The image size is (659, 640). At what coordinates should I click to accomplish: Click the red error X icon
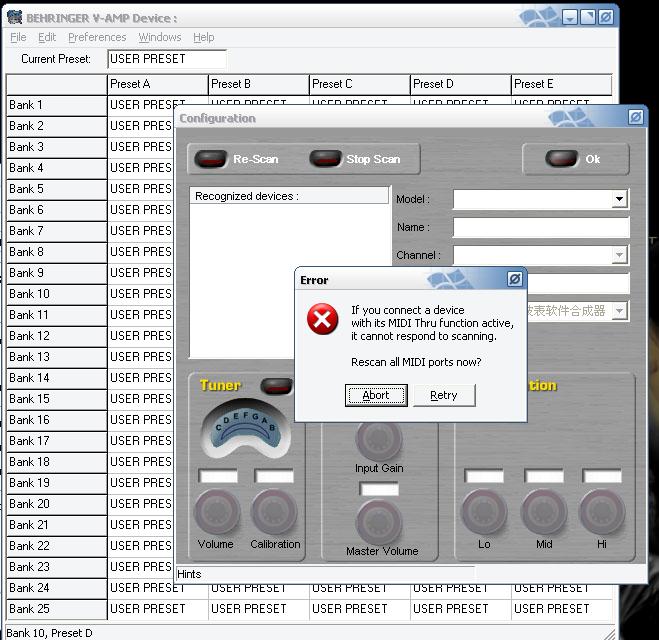tap(321, 320)
